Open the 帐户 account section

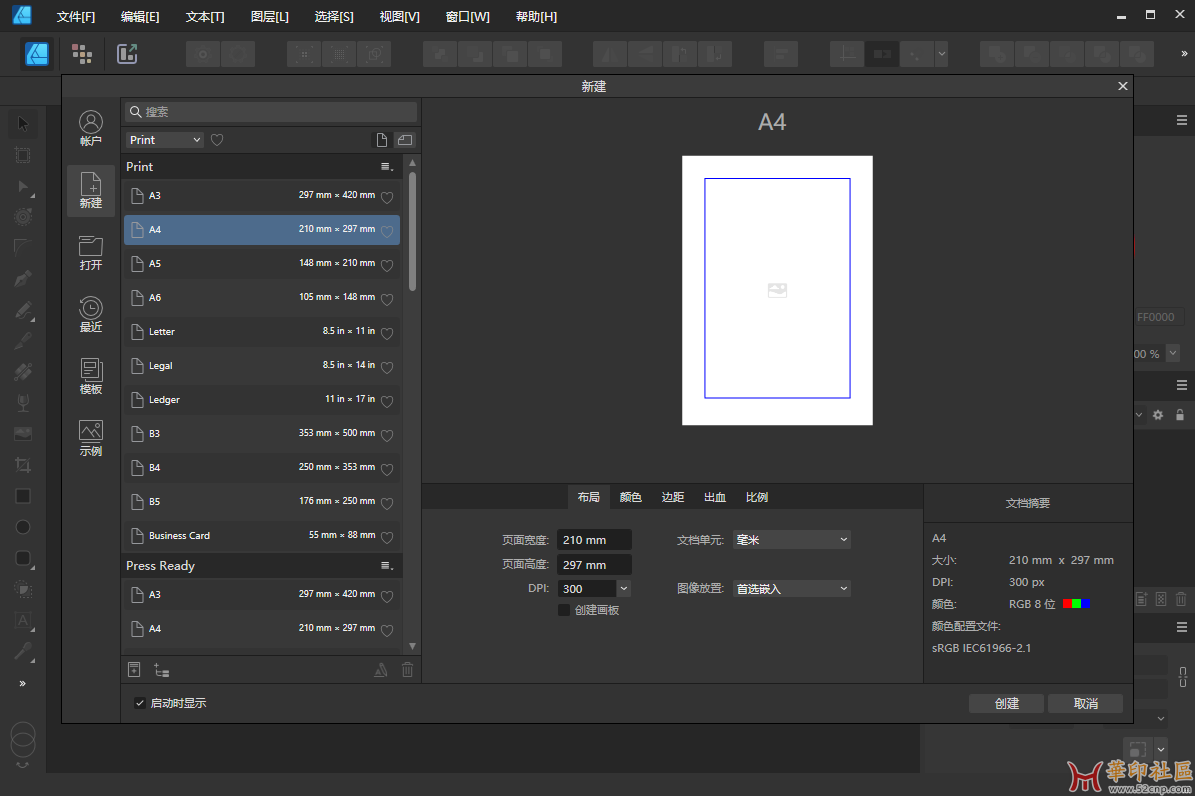click(91, 128)
